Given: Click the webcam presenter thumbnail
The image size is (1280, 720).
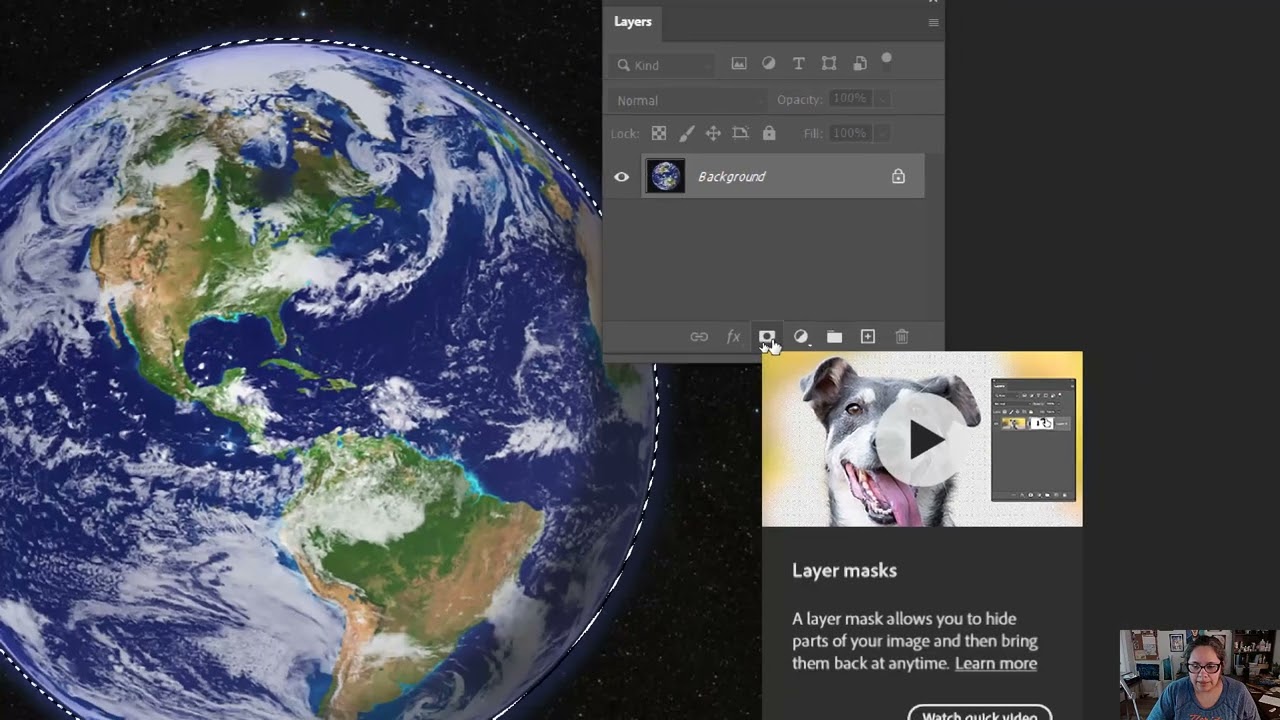Looking at the screenshot, I should tap(1199, 675).
